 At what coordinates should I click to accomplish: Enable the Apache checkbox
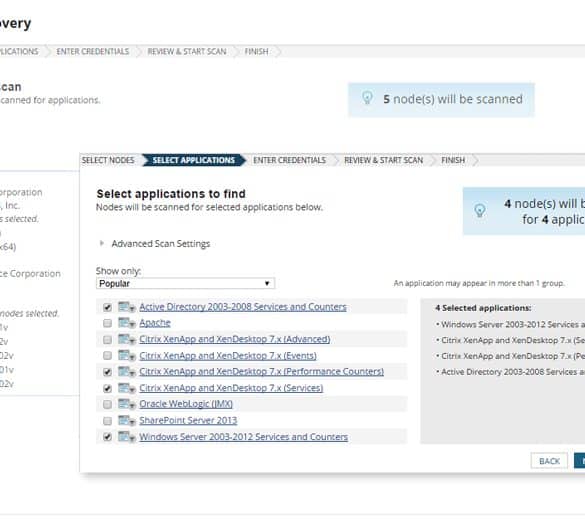click(107, 323)
